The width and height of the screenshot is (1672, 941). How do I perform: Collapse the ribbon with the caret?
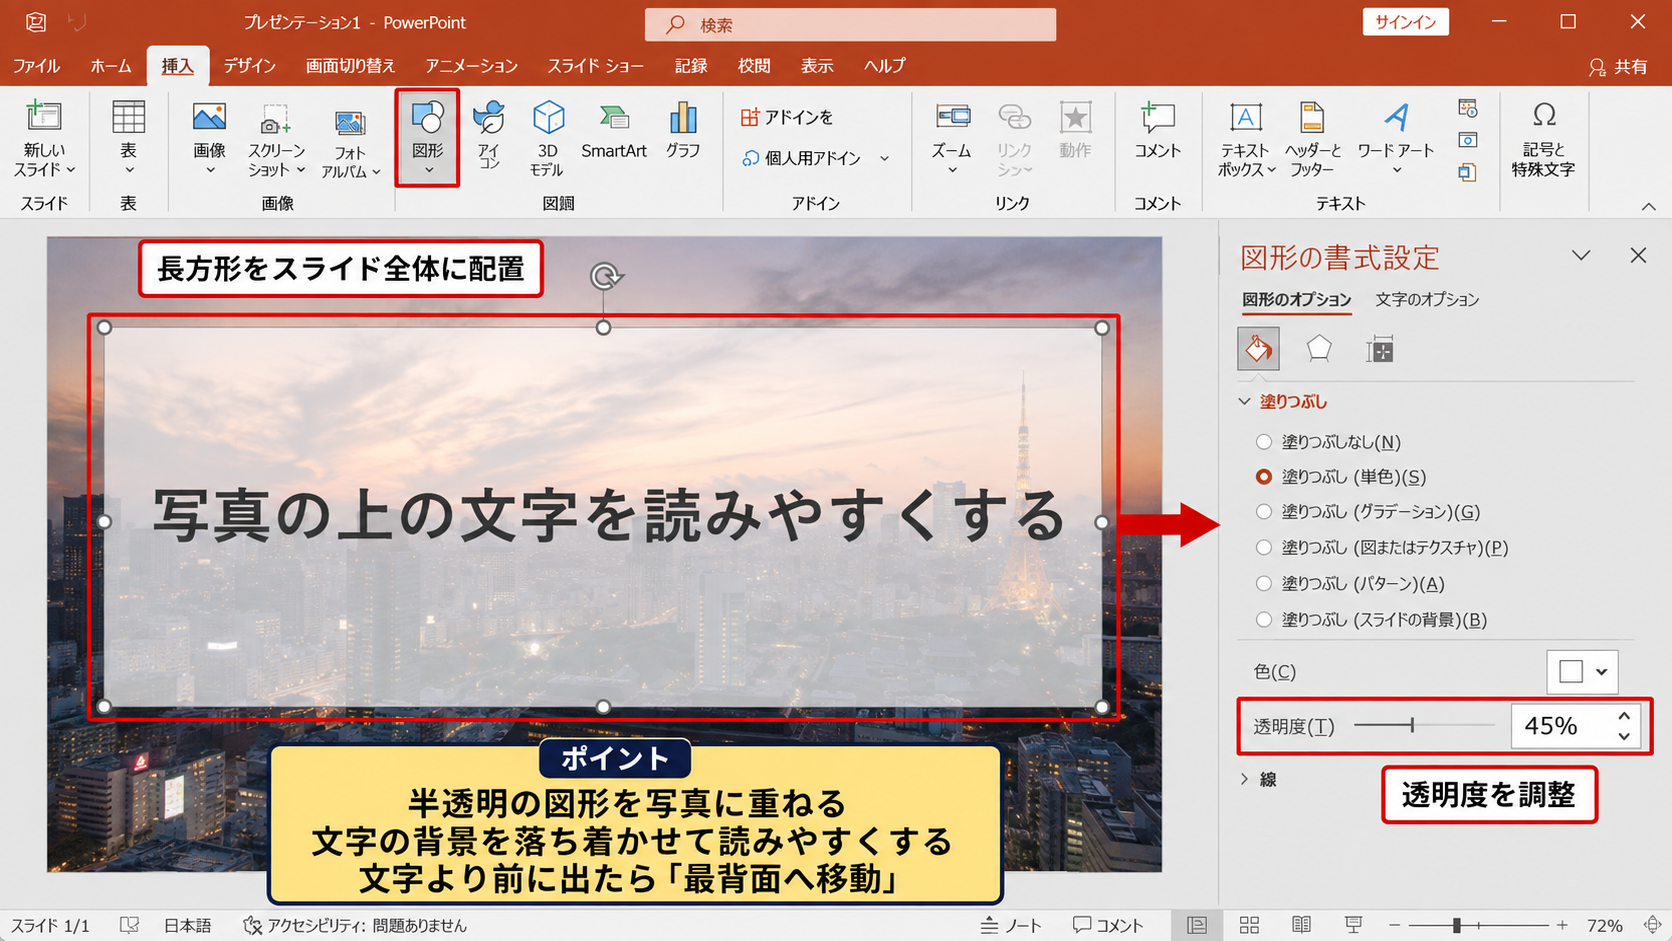1649,206
